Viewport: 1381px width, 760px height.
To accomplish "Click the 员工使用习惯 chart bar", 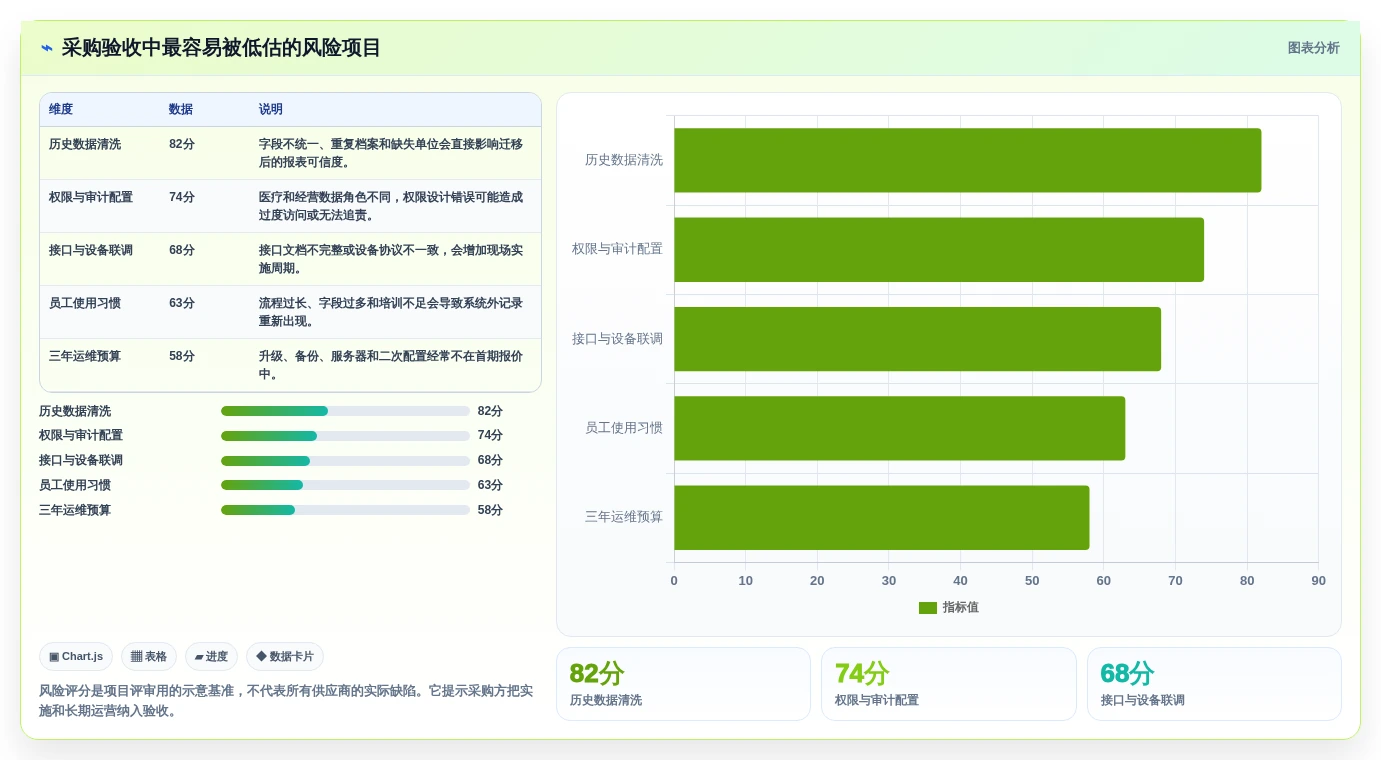I will coord(899,428).
